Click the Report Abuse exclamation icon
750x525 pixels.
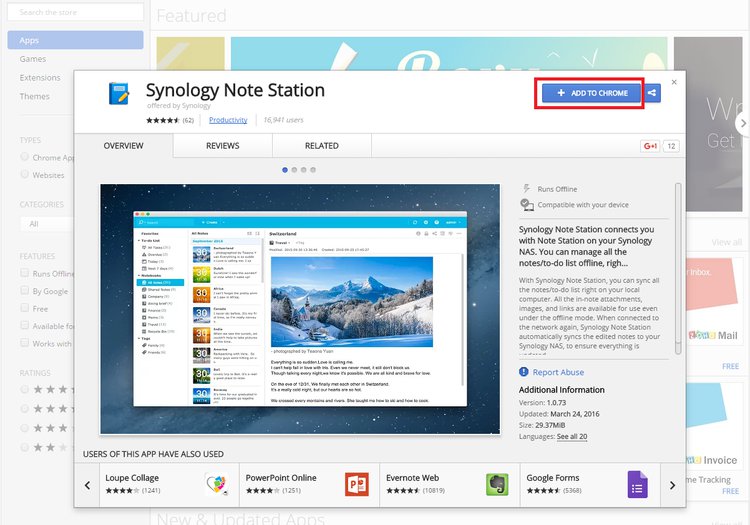[524, 372]
